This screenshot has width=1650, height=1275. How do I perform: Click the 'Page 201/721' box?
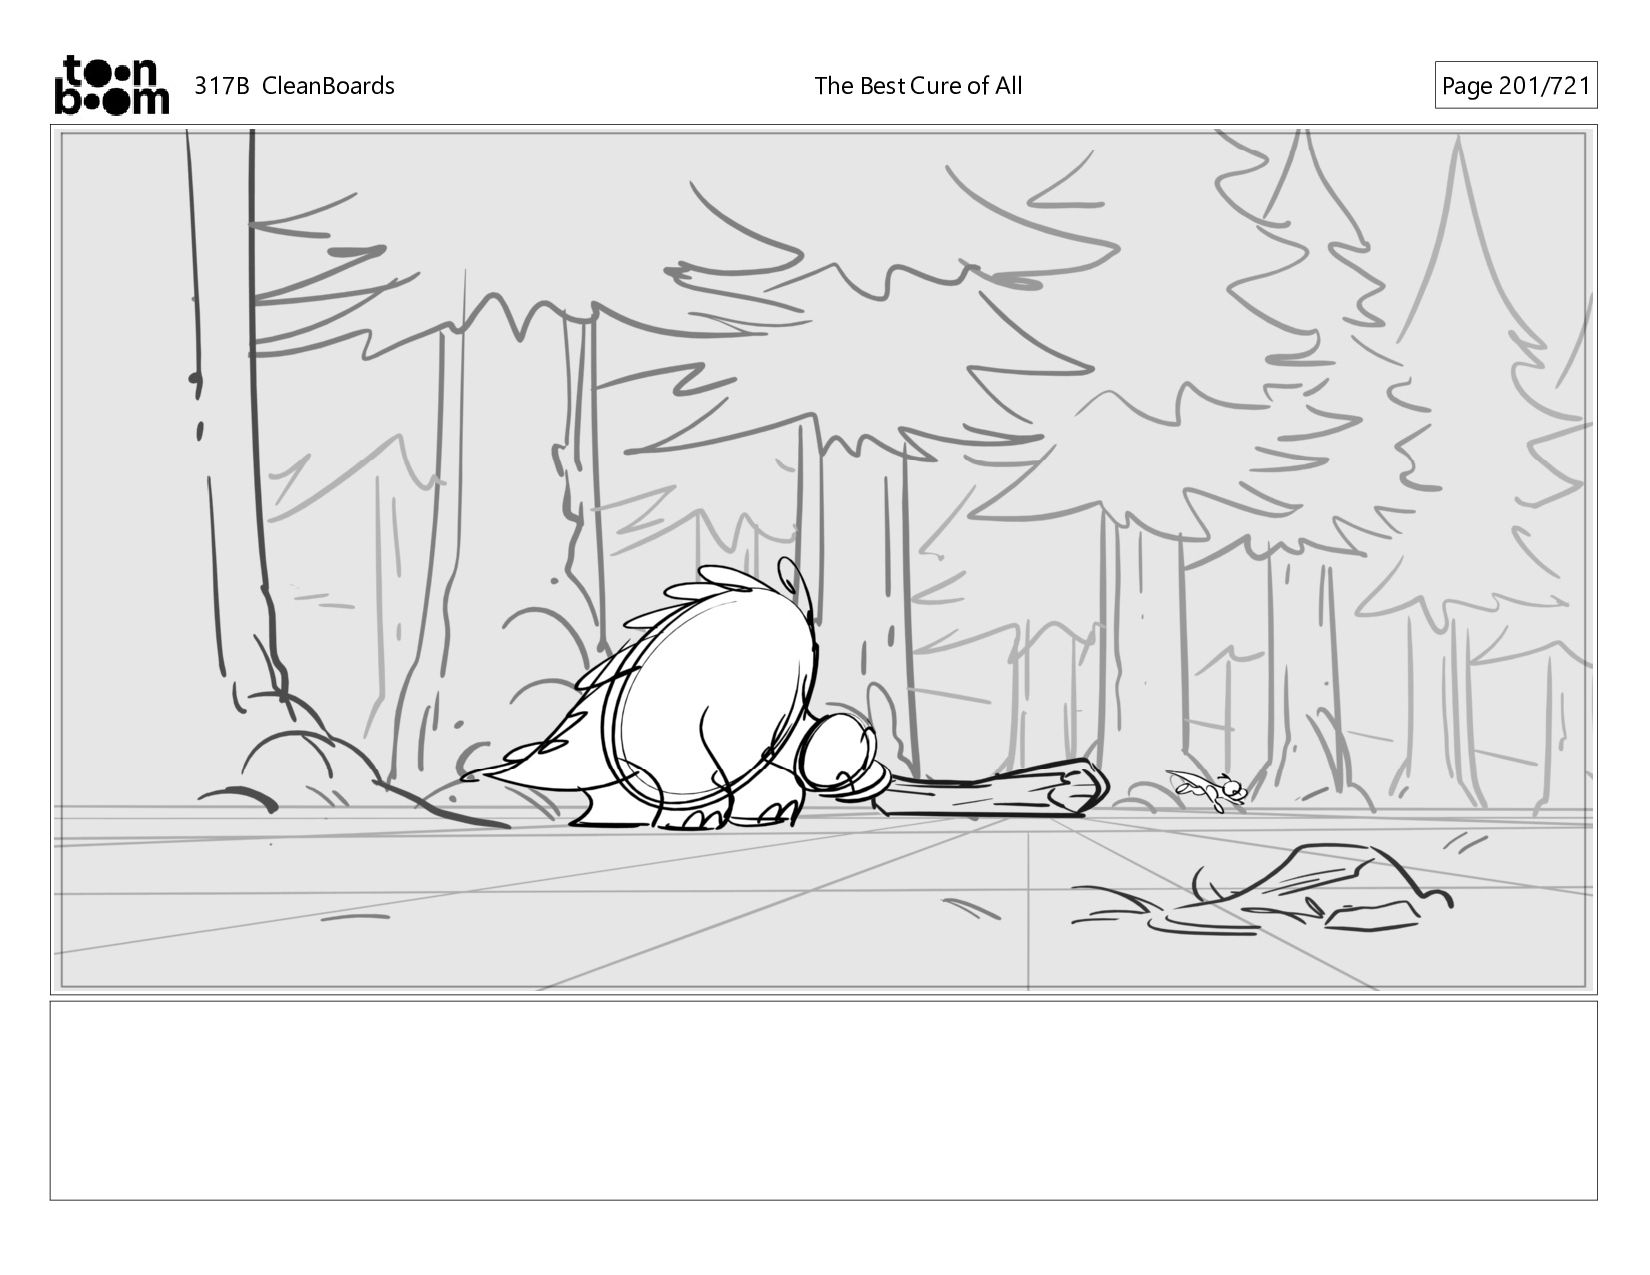(x=1516, y=86)
